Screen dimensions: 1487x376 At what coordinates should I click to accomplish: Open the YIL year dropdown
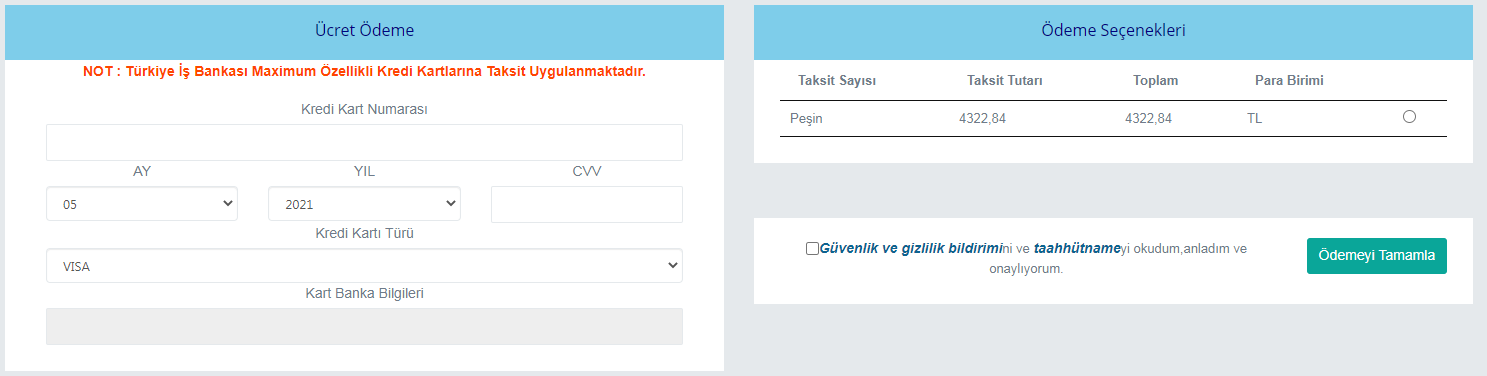click(364, 204)
